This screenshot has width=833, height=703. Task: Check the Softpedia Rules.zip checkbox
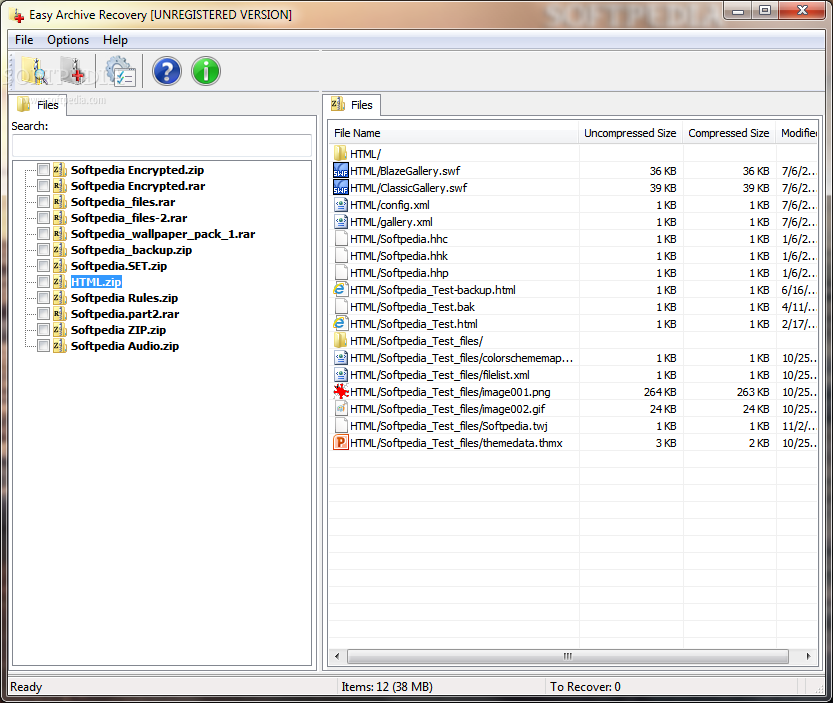(44, 298)
